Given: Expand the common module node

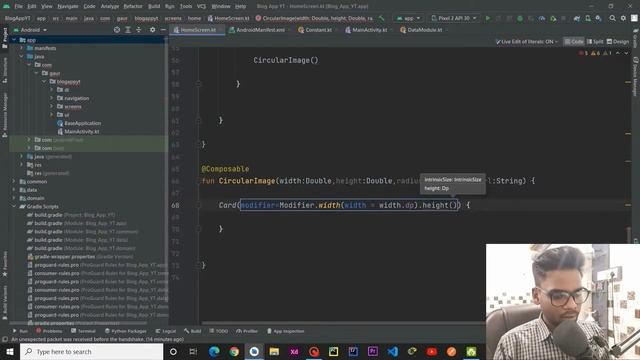Looking at the screenshot, I should (14, 182).
